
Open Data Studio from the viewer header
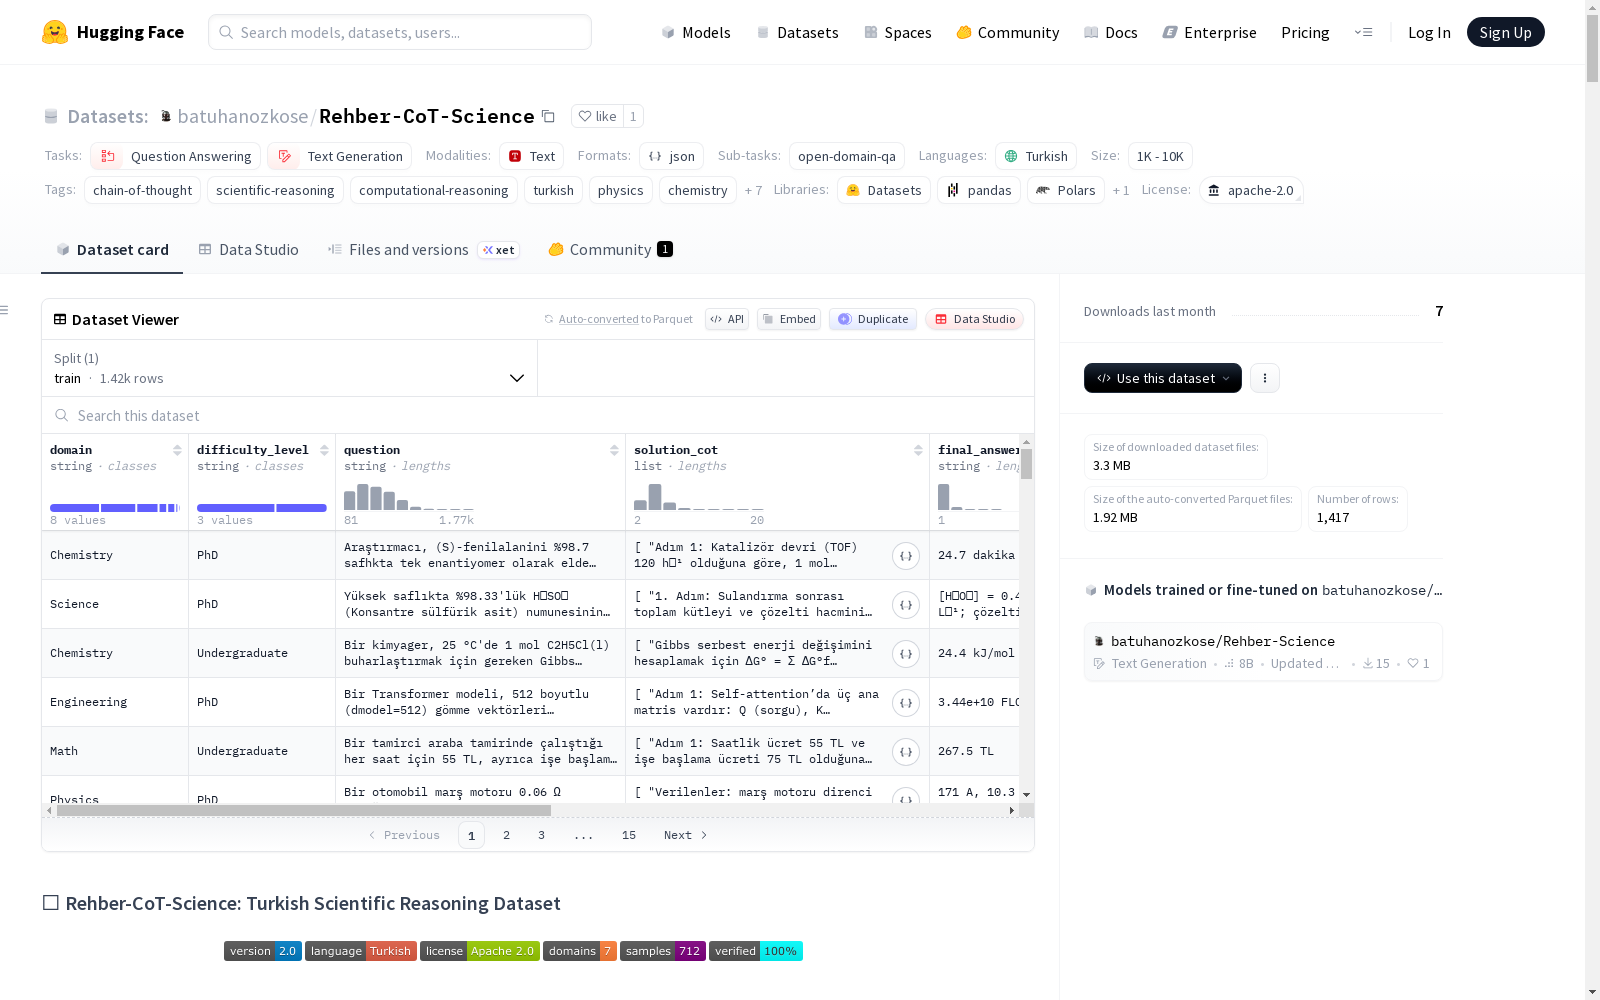(x=974, y=319)
